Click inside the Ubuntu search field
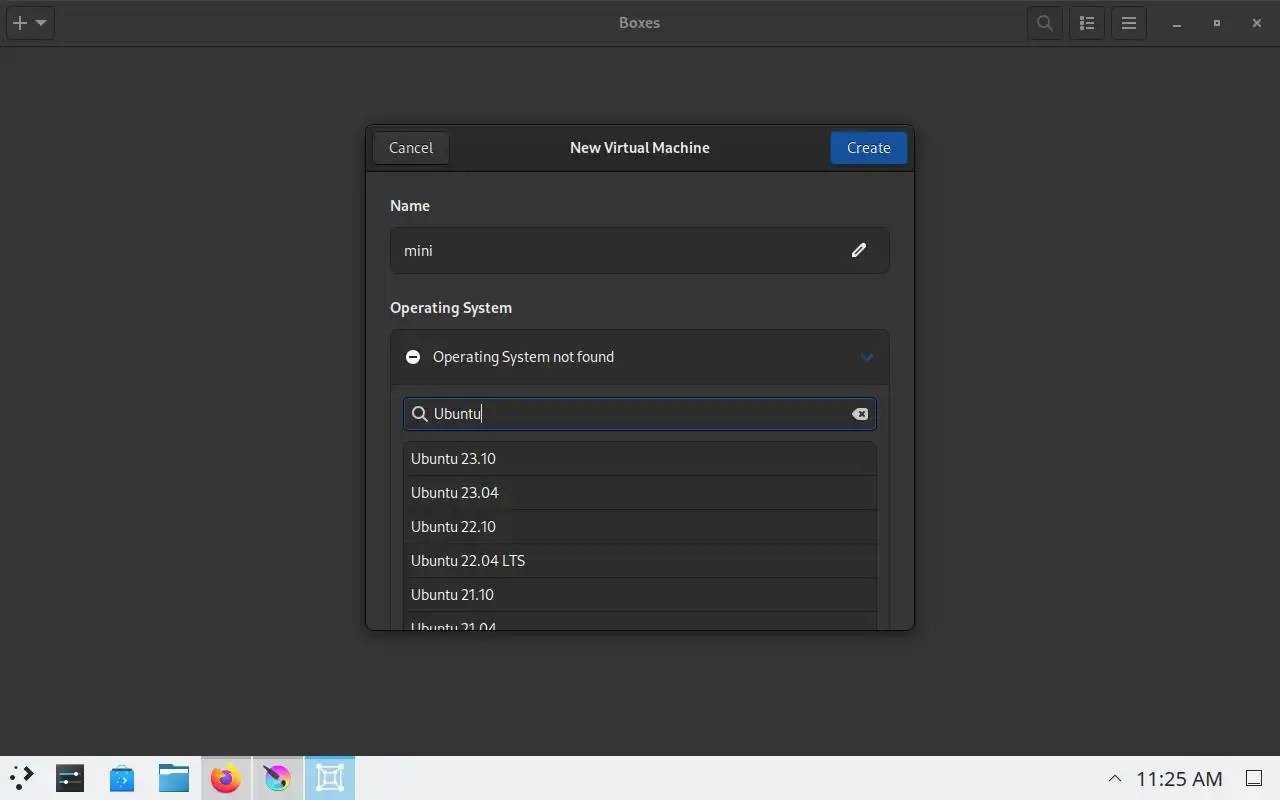The width and height of the screenshot is (1280, 800). pos(640,414)
